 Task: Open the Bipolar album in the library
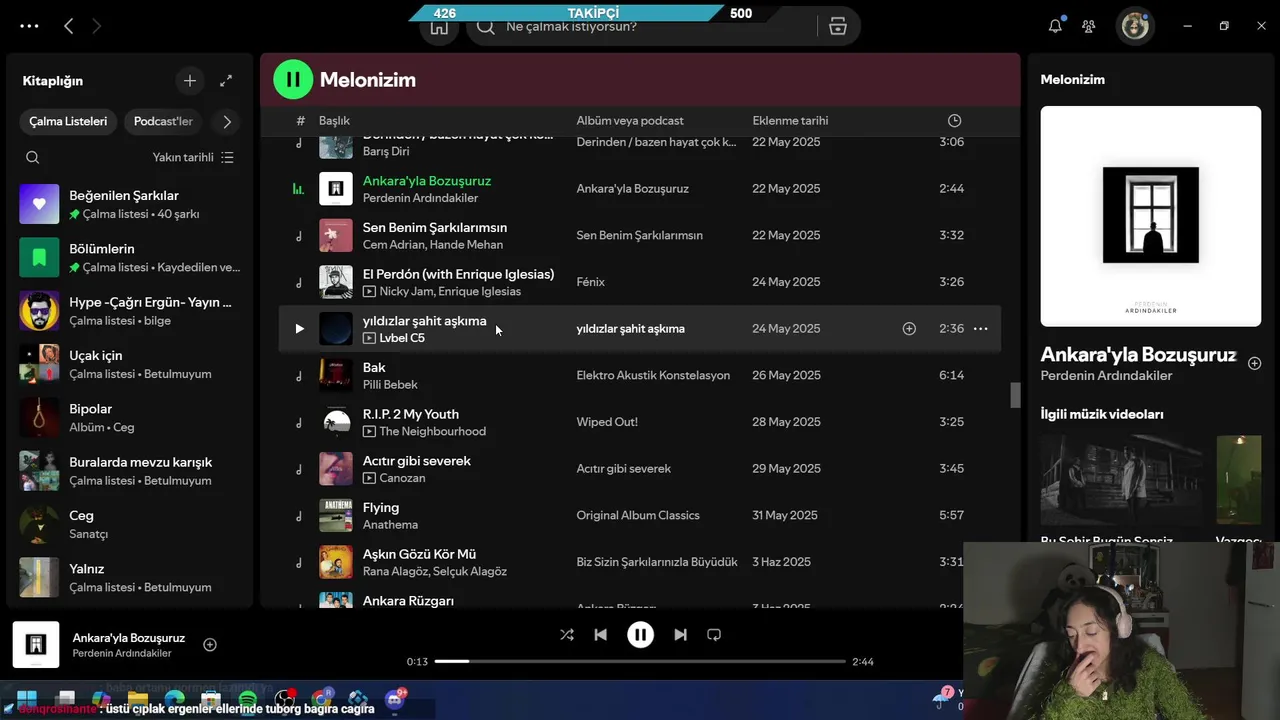(130, 417)
